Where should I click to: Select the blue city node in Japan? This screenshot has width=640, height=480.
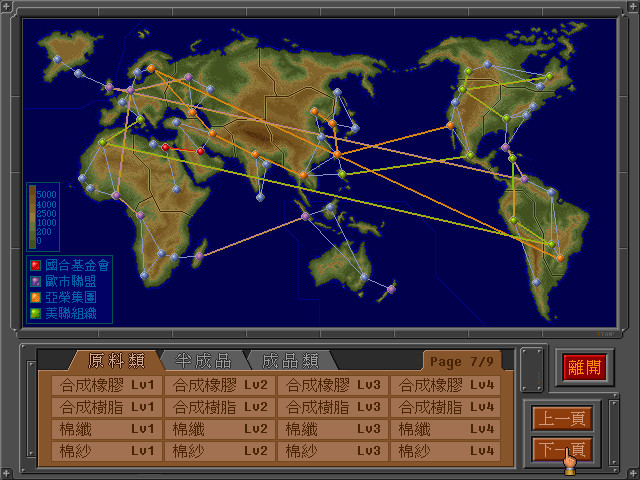(355, 129)
